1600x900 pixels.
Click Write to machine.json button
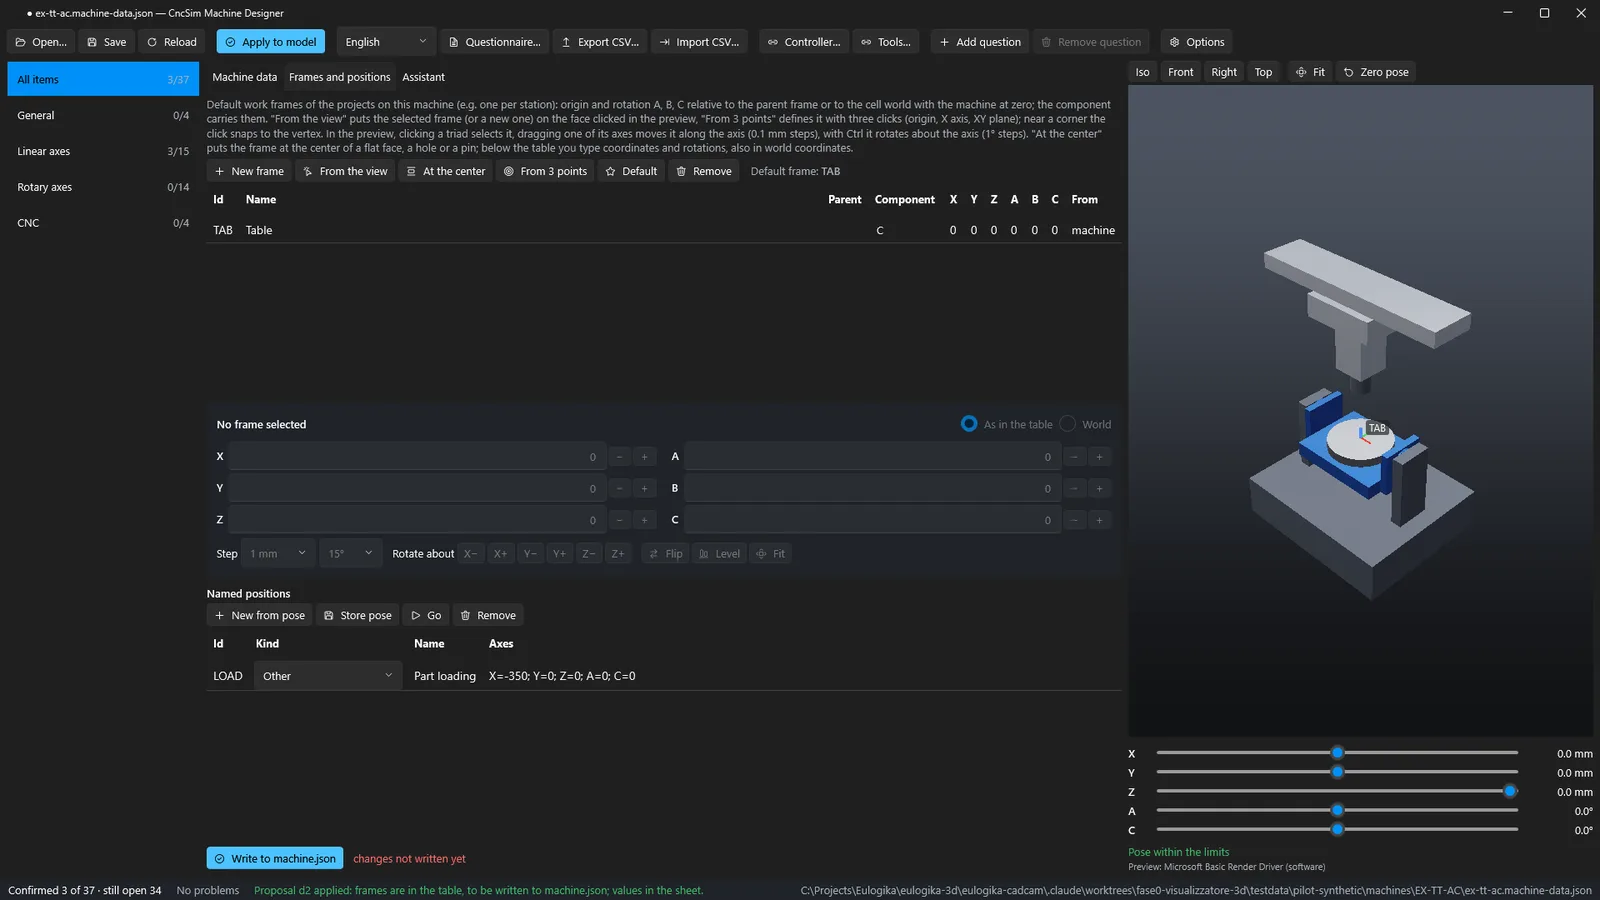click(275, 858)
